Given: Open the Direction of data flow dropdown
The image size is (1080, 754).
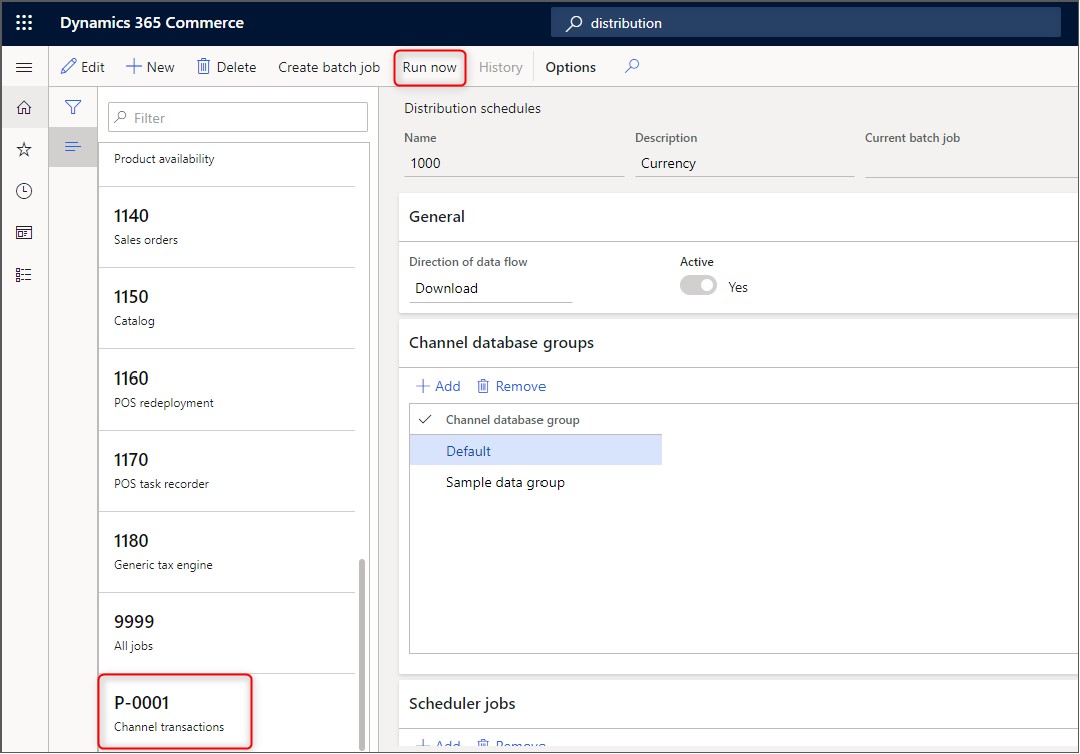Looking at the screenshot, I should pyautogui.click(x=490, y=289).
